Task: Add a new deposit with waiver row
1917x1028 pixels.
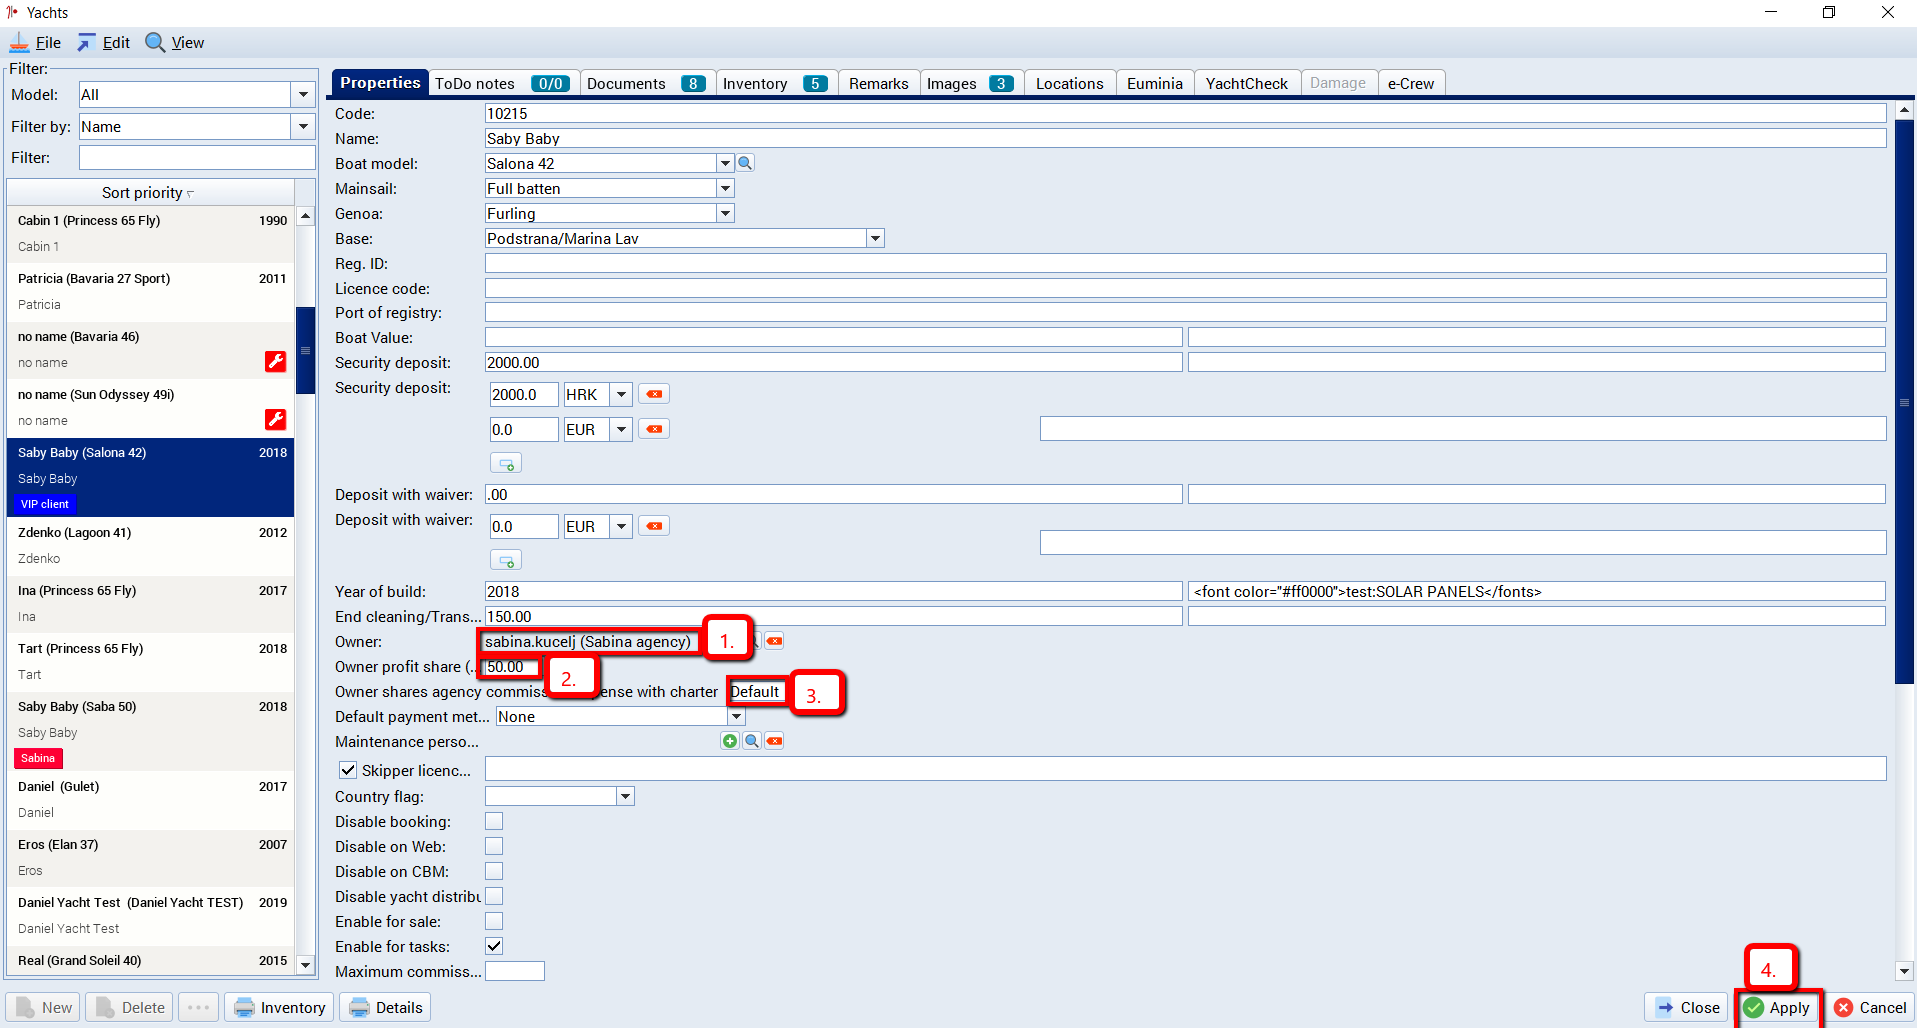Action: [506, 561]
